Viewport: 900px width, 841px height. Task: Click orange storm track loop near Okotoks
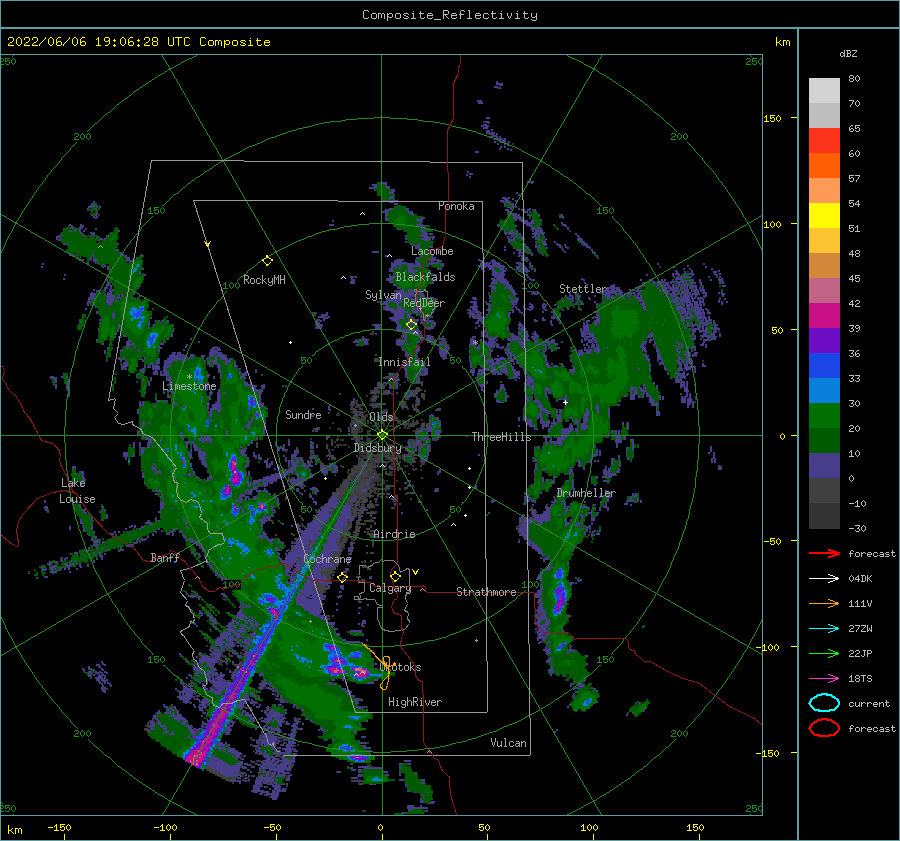[x=385, y=672]
